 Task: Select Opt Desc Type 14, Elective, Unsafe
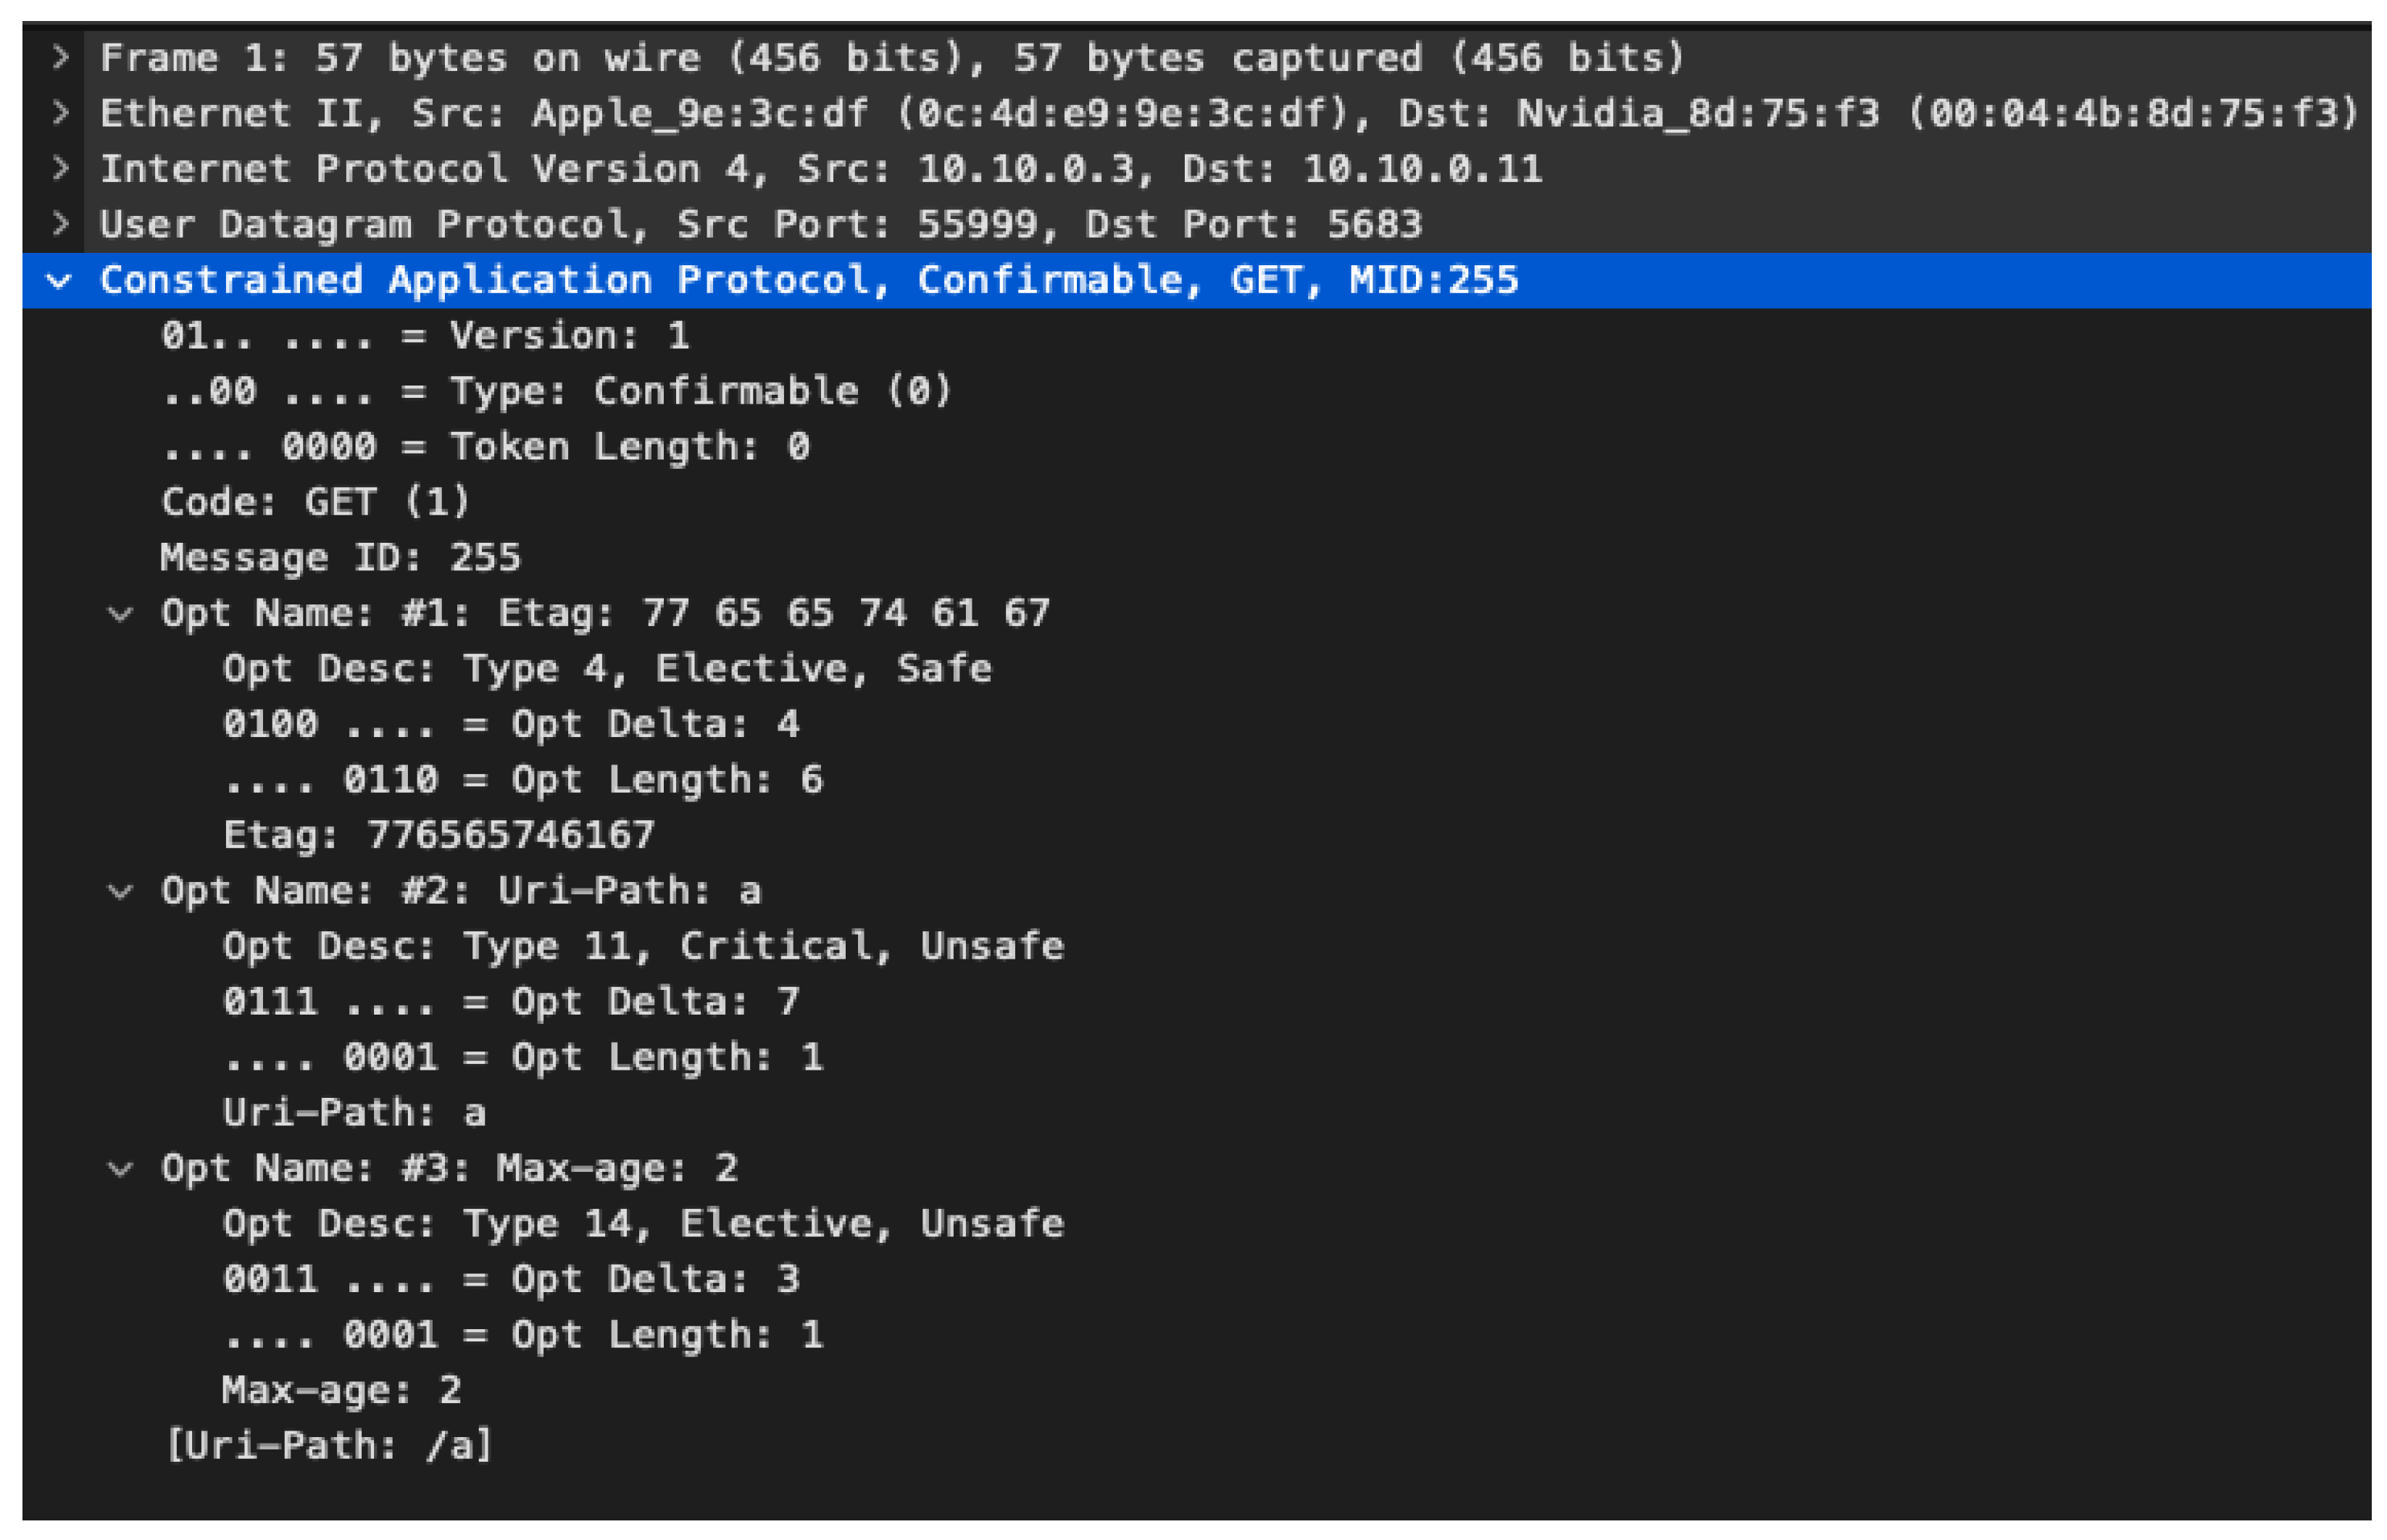(x=643, y=1224)
